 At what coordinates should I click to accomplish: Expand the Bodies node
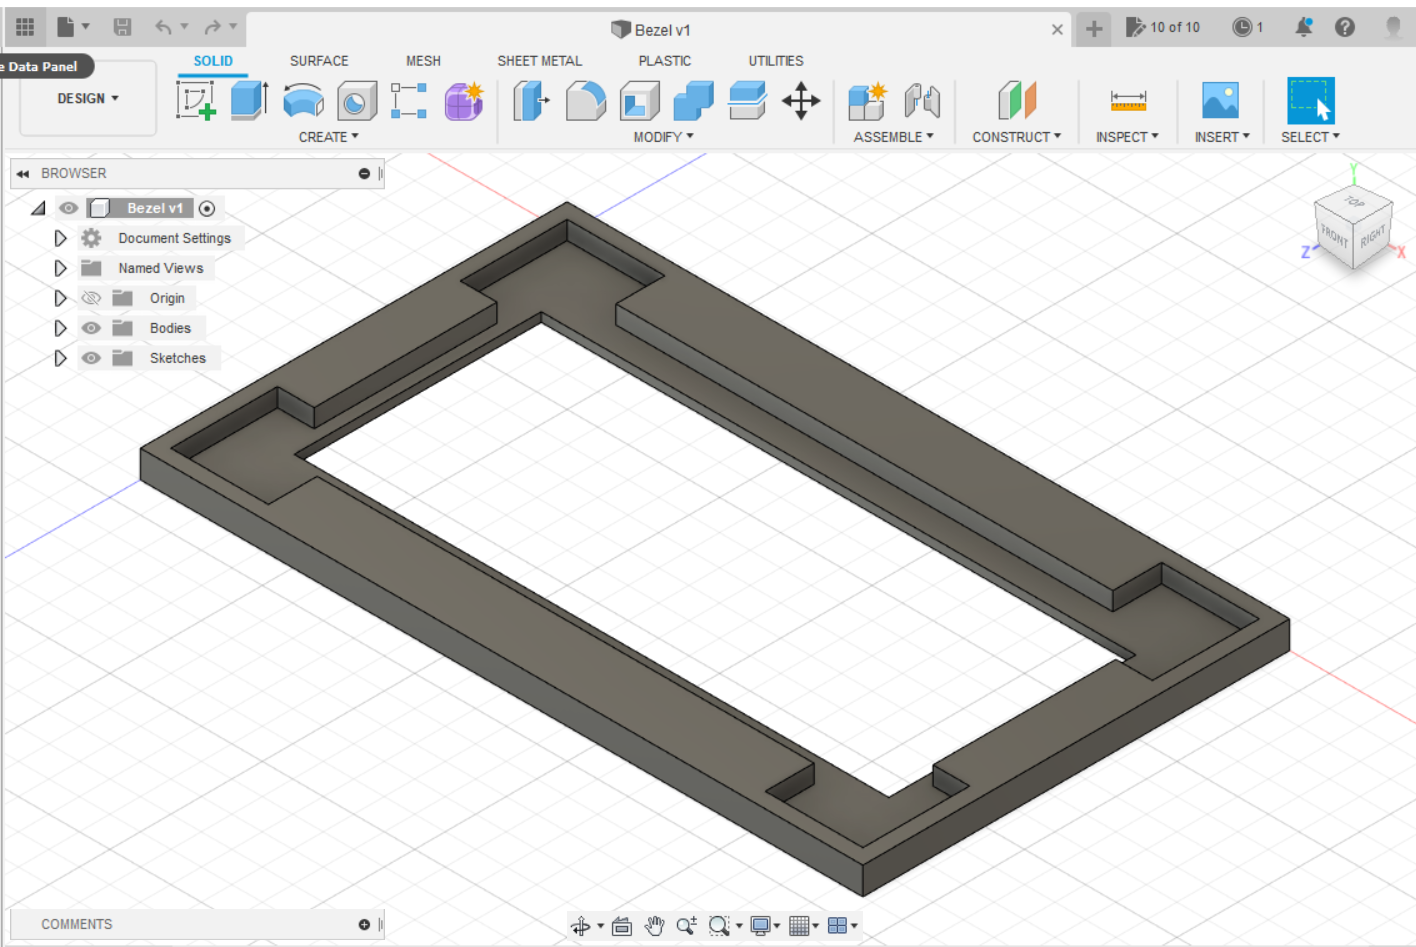pyautogui.click(x=60, y=328)
